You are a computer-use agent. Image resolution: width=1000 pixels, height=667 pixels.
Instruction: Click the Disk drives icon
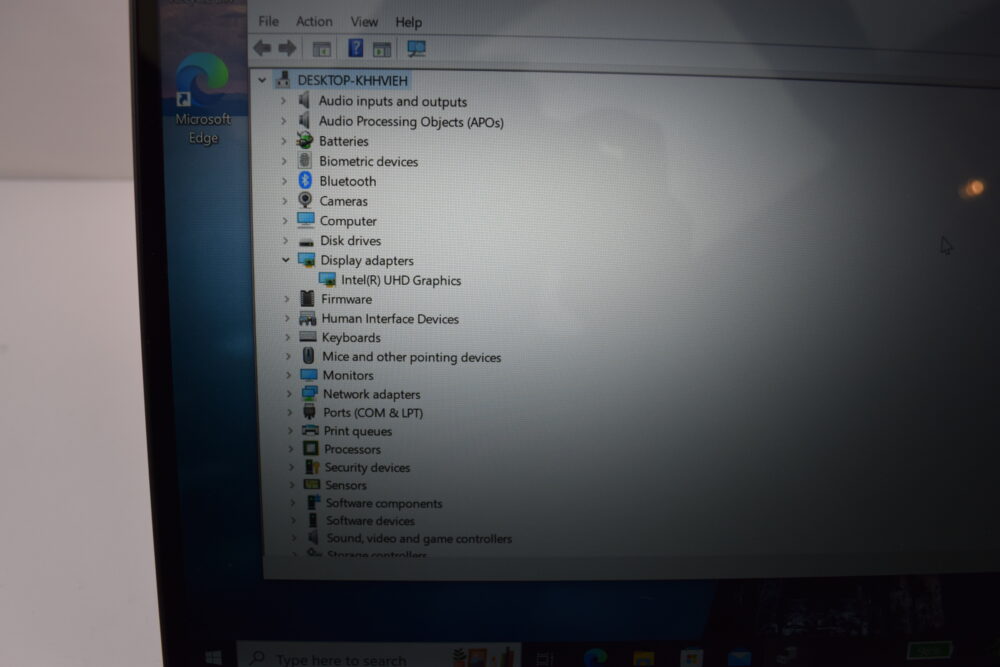[306, 241]
